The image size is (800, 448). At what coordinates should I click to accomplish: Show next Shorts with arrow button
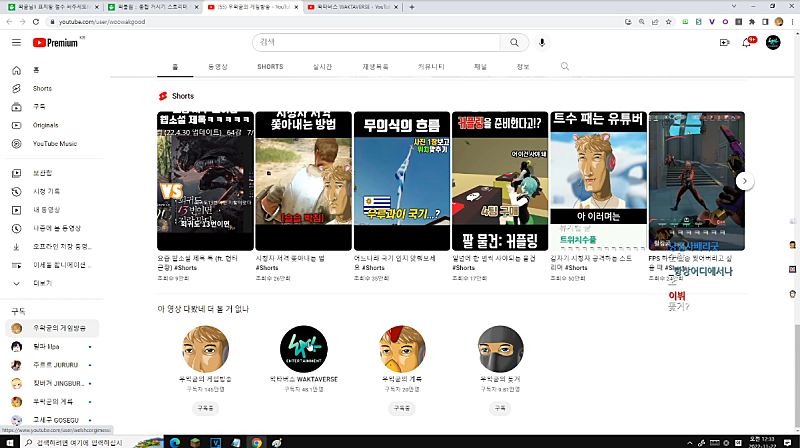745,181
